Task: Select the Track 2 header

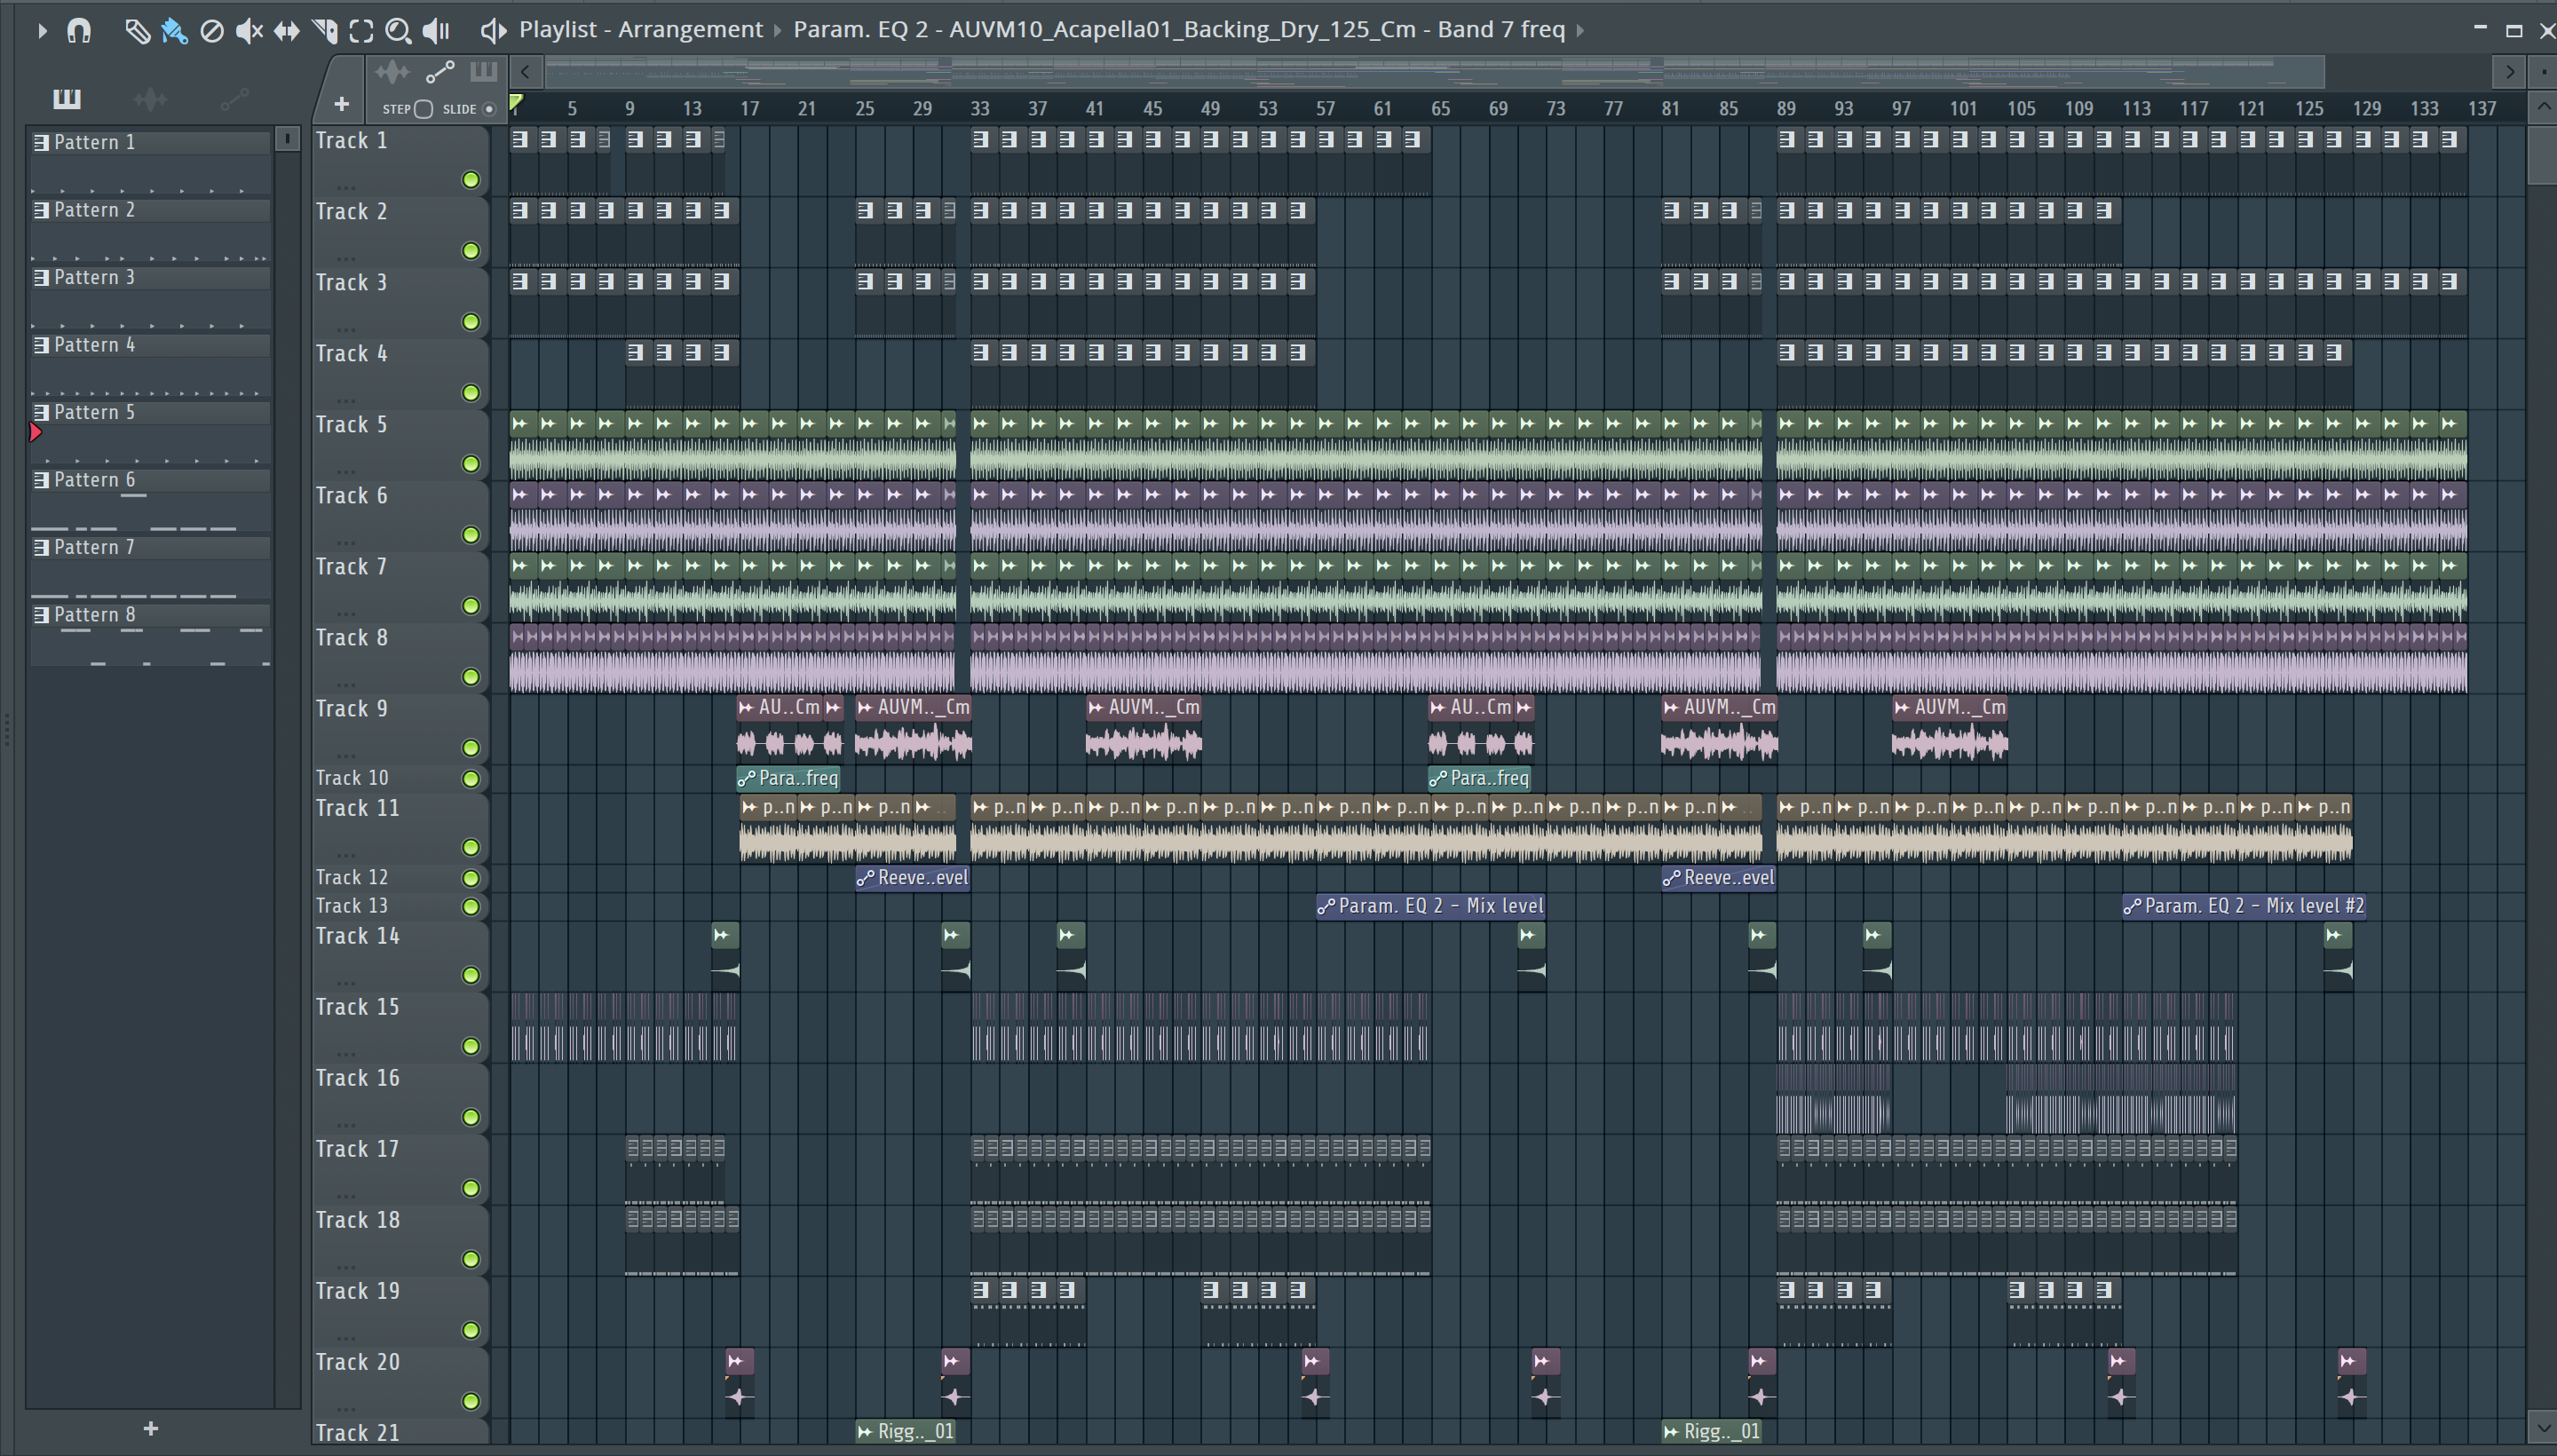Action: [400, 232]
